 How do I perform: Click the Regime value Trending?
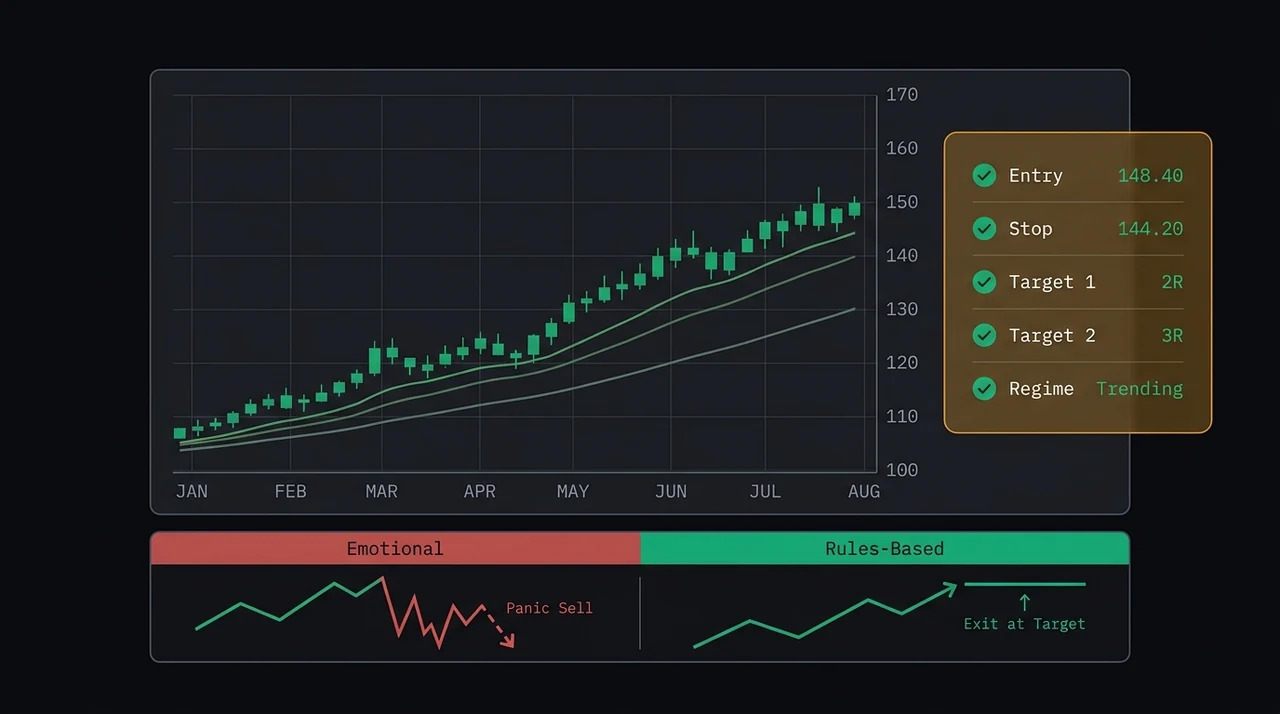(1139, 389)
